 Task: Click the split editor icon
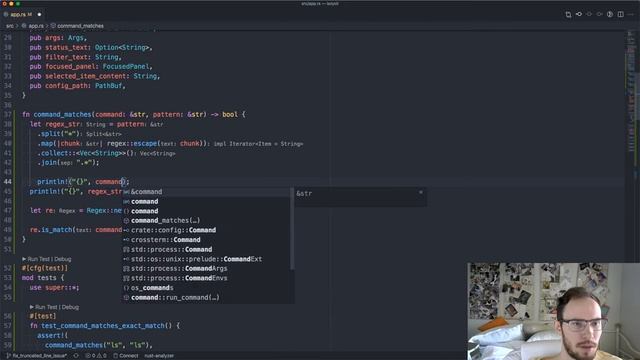[x=620, y=14]
